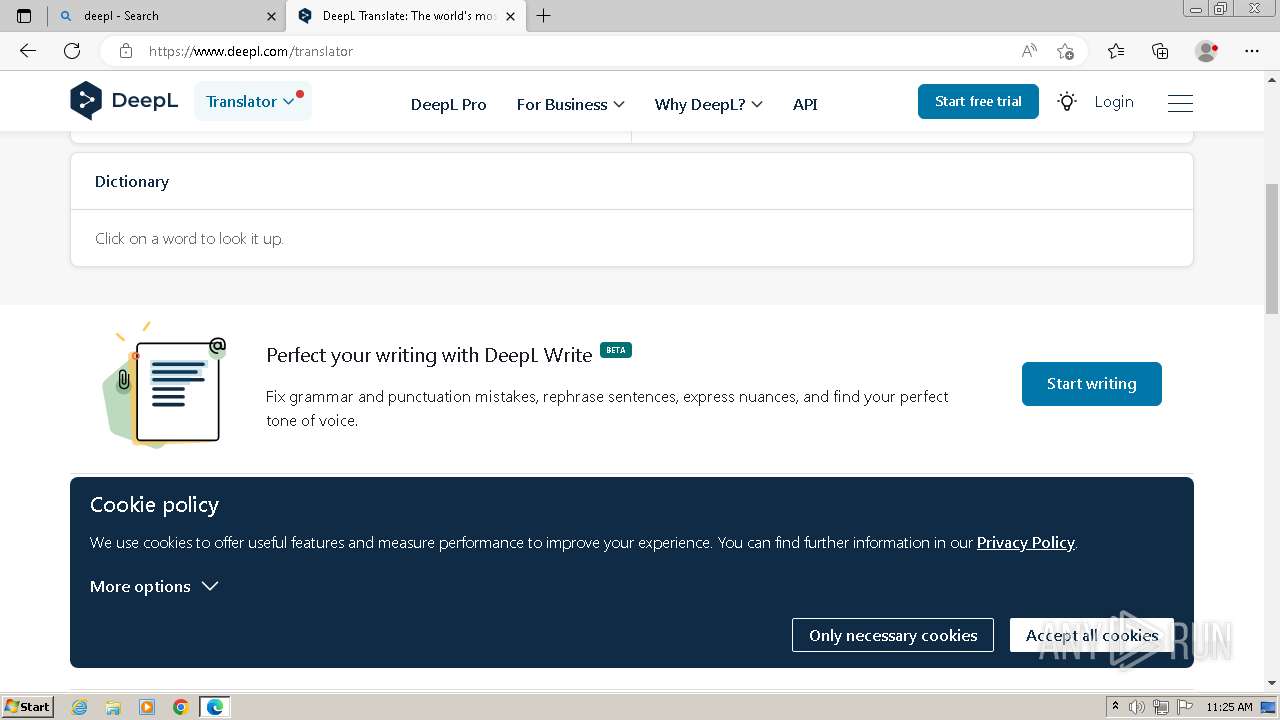1280x720 pixels.
Task: Switch to the deepl - Search tab
Action: [x=165, y=16]
